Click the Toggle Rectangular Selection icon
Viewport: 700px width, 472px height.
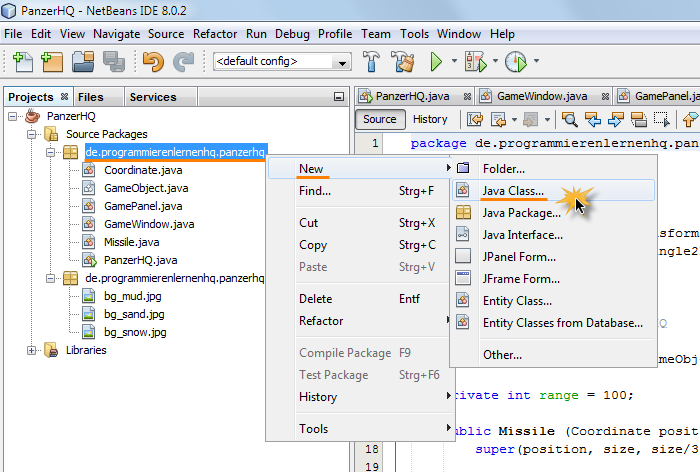tap(662, 119)
